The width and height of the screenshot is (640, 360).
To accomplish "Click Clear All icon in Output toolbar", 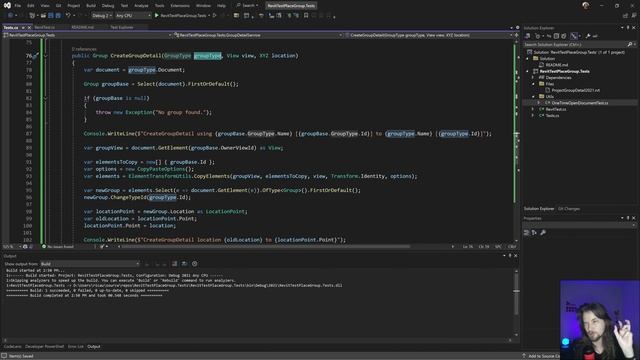I will click(175, 264).
